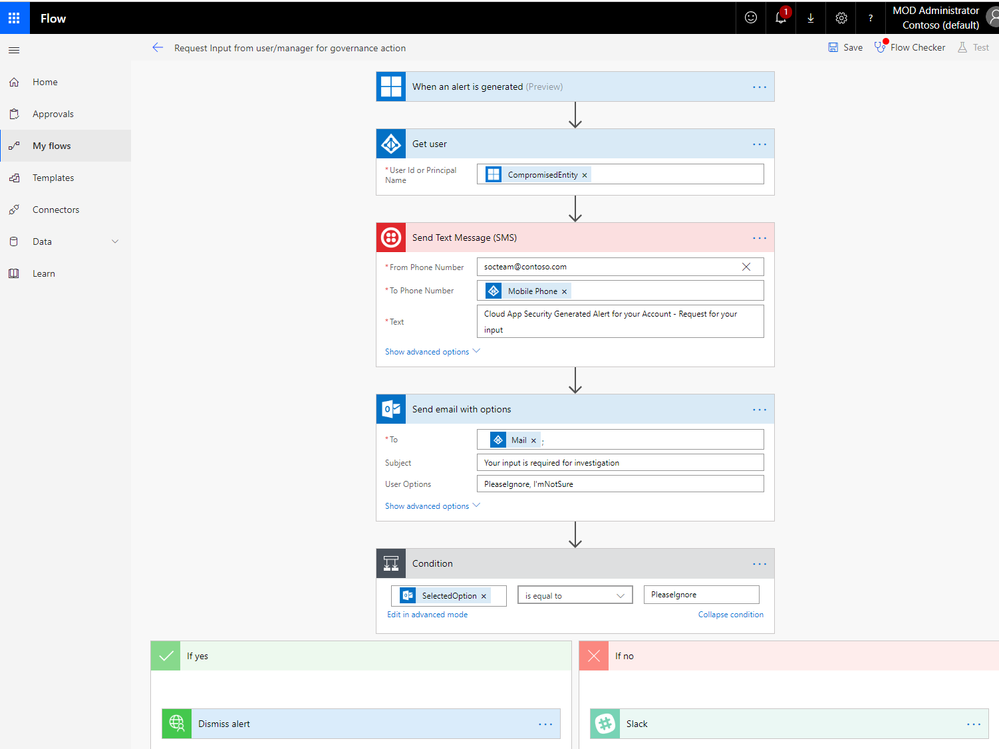Viewport: 999px width, 749px height.
Task: Select My flows in sidebar
Action: tap(66, 146)
